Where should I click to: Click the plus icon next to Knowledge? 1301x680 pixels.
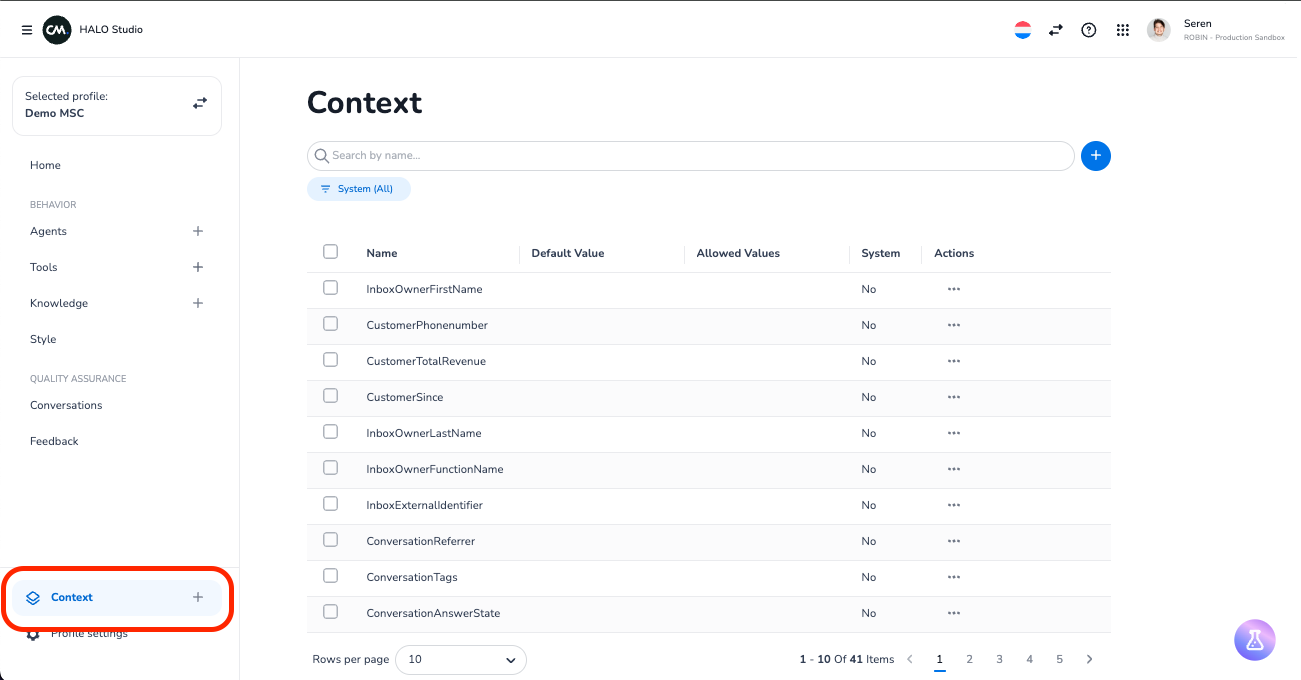[198, 303]
